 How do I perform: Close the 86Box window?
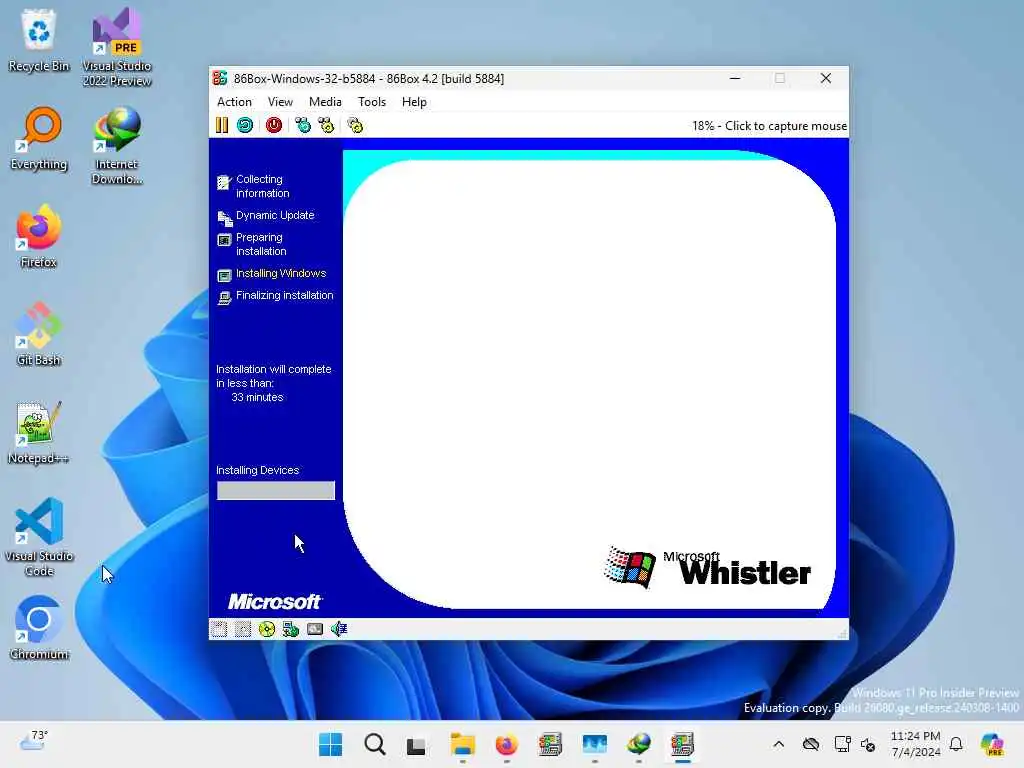pos(825,78)
